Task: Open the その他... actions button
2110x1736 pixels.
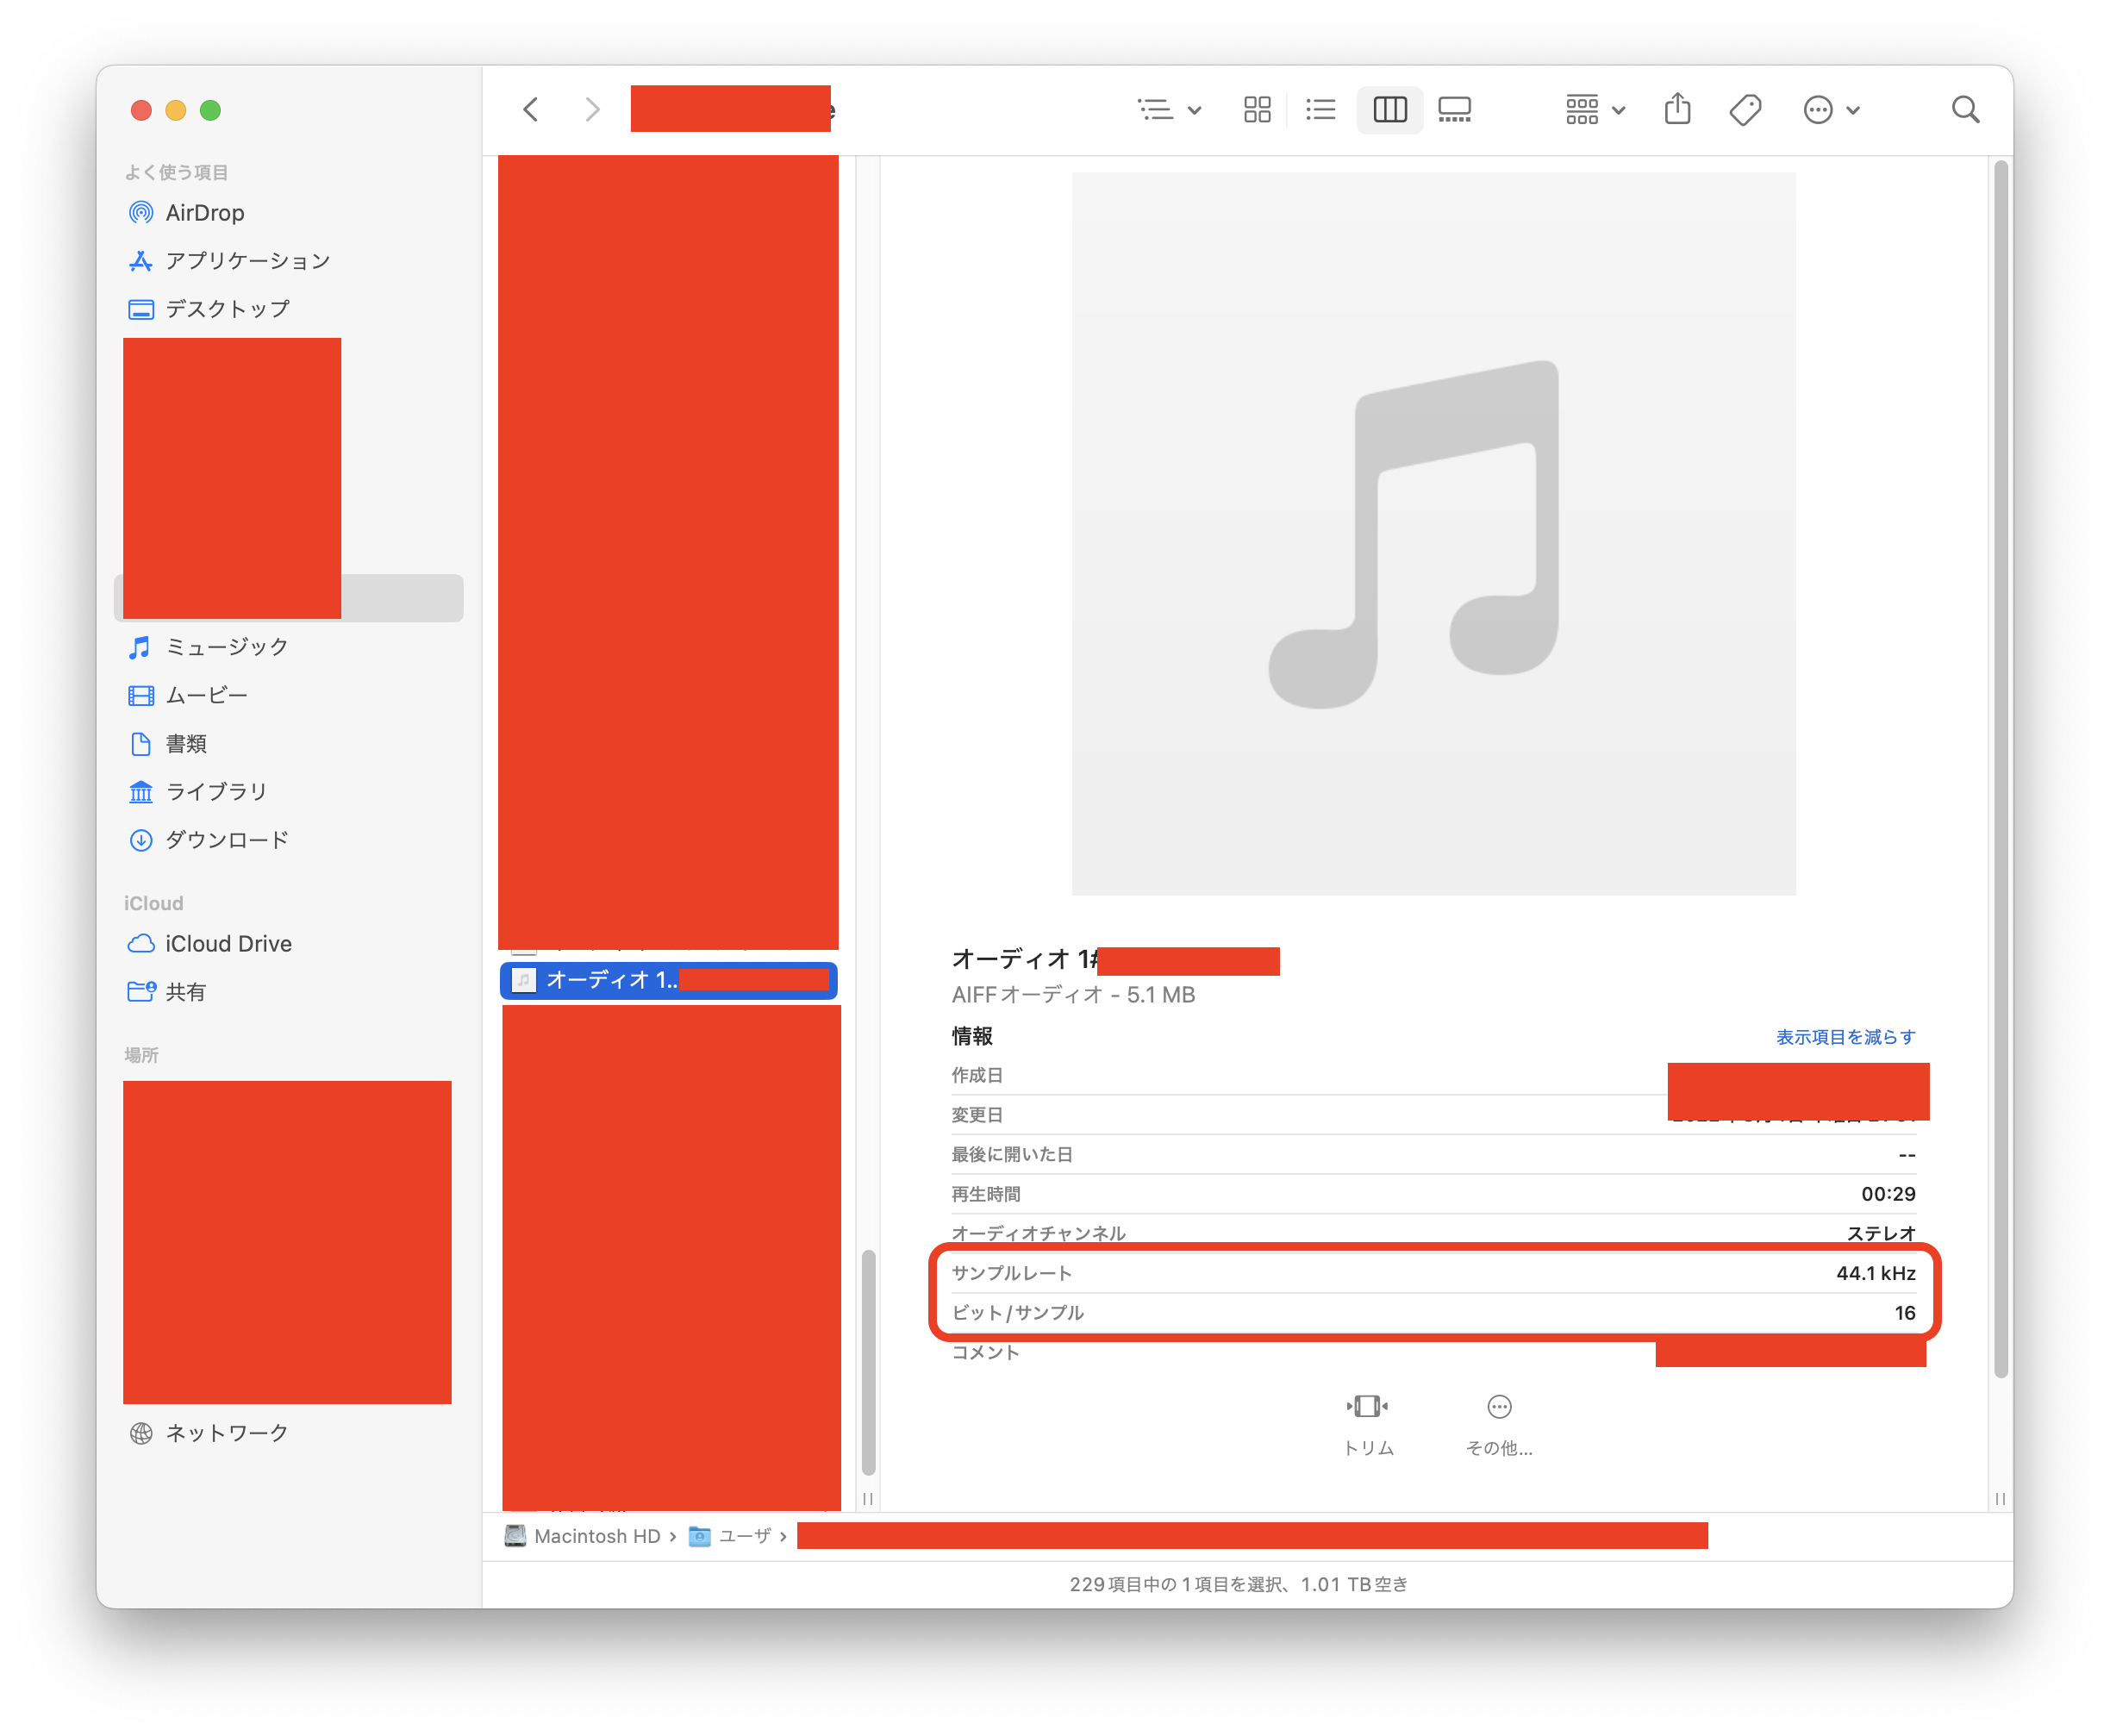Action: tap(1499, 1407)
